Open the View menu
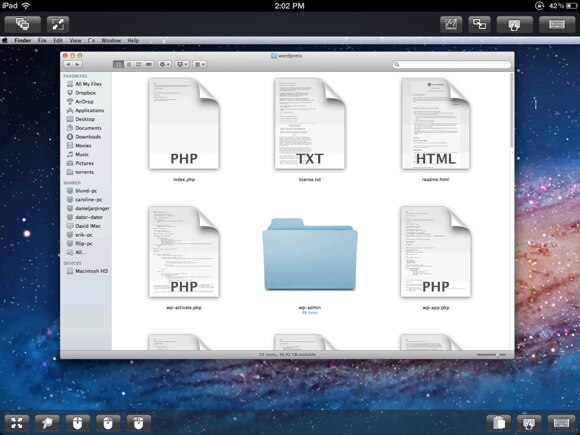 coord(75,40)
